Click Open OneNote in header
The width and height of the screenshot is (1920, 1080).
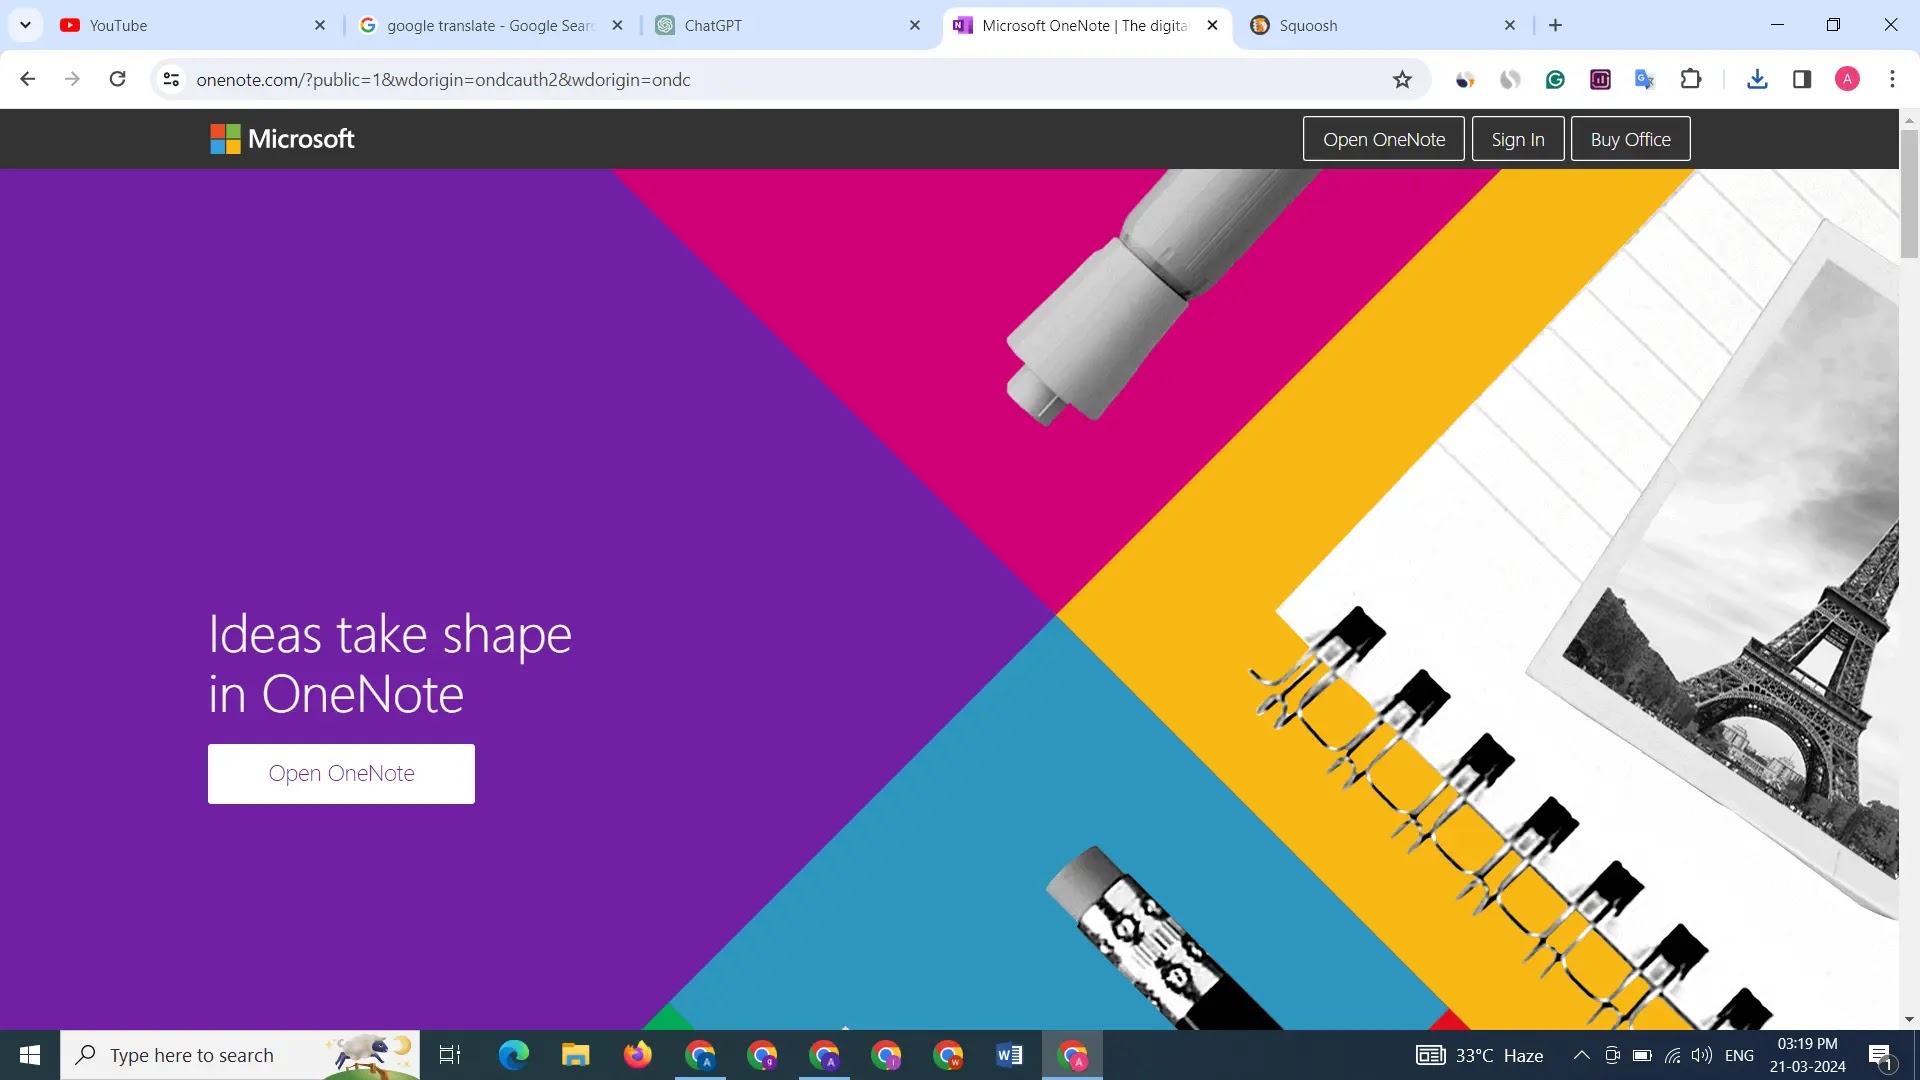(x=1384, y=139)
